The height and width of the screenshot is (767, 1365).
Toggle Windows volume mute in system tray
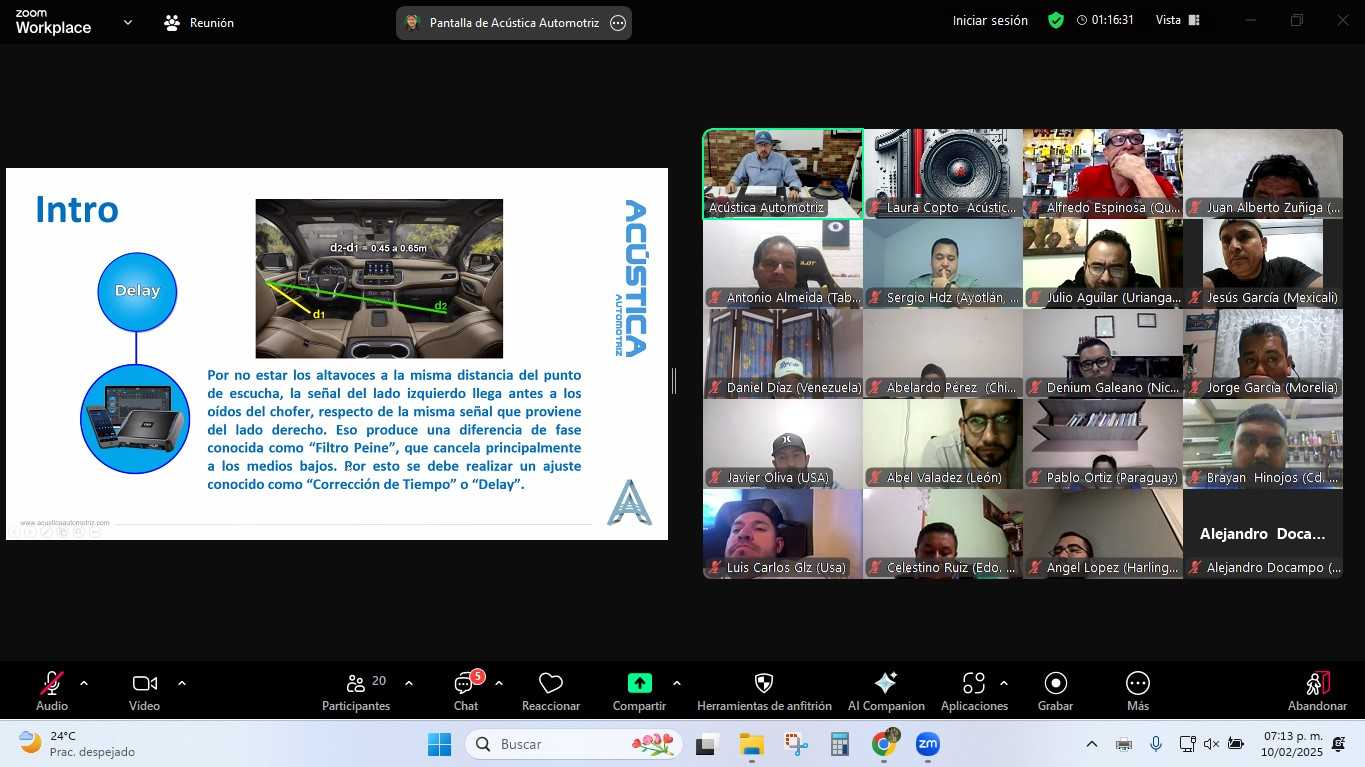tap(1211, 744)
